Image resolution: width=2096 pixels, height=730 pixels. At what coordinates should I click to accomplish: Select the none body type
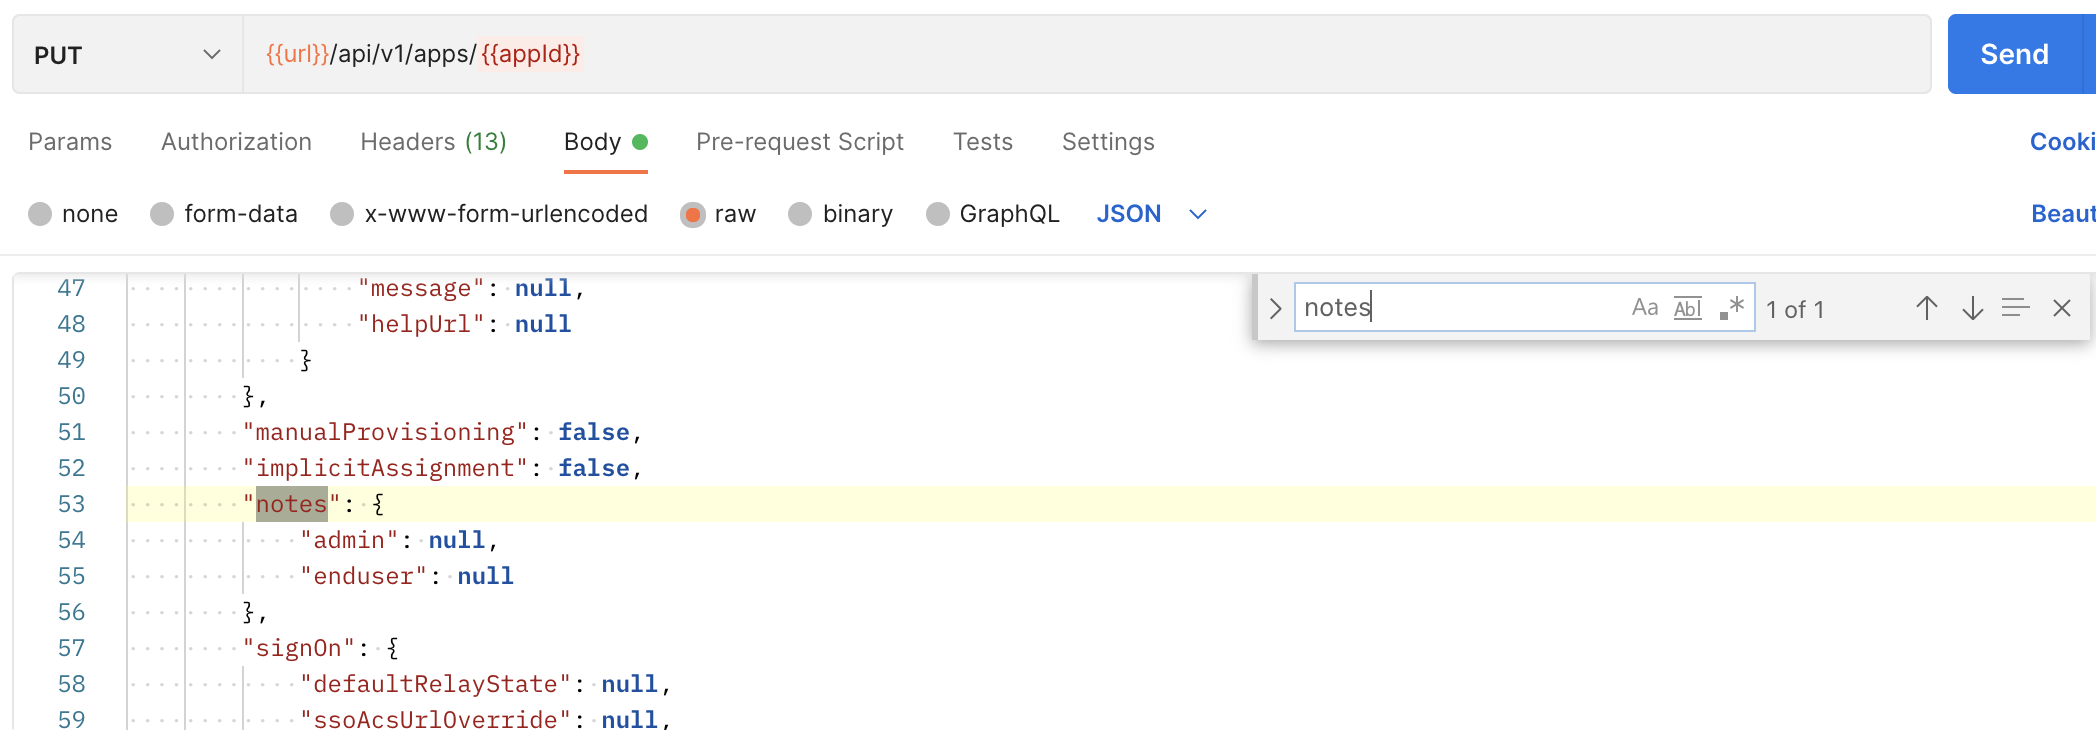pyautogui.click(x=41, y=214)
